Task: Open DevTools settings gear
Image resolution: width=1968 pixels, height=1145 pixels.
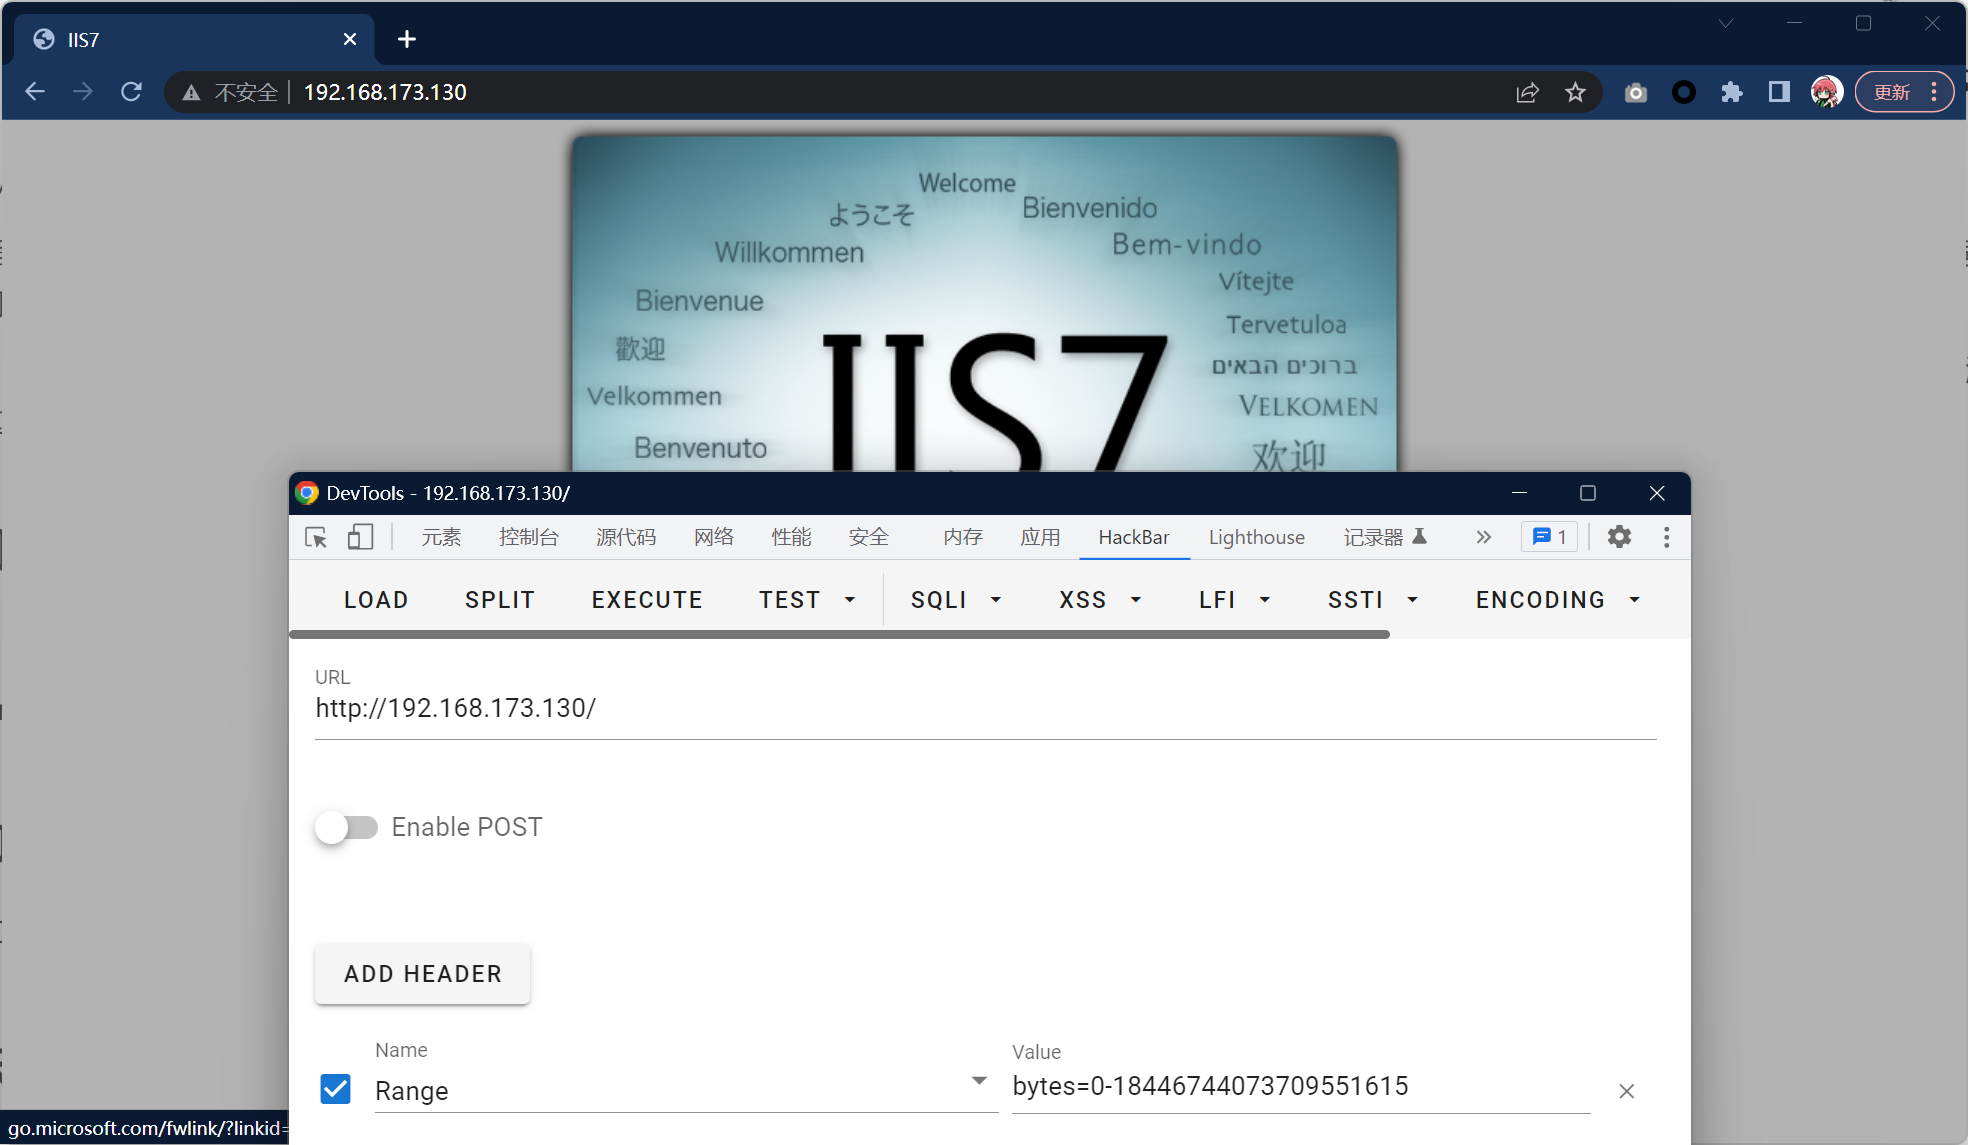Action: coord(1619,537)
